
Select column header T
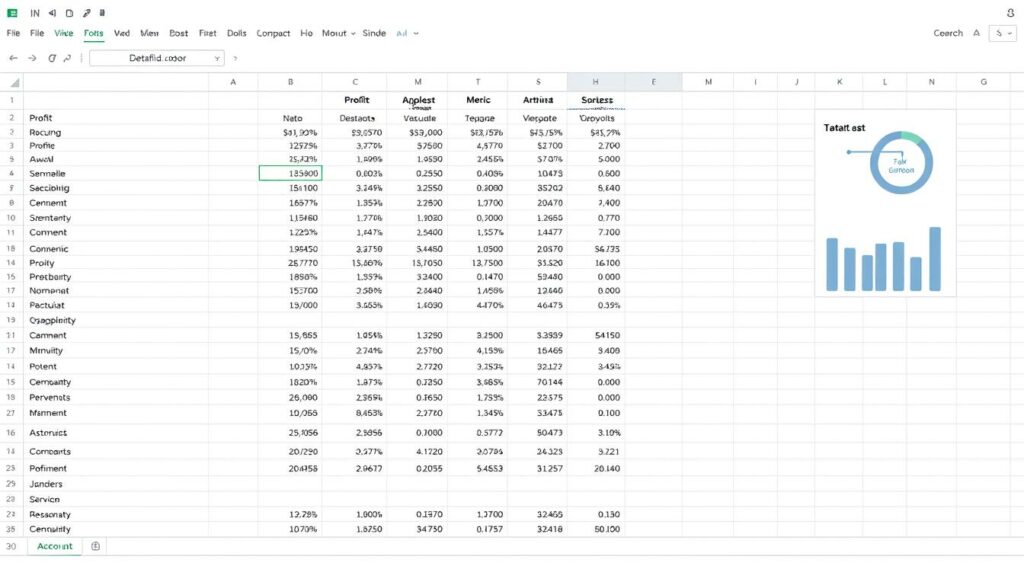[x=478, y=82]
